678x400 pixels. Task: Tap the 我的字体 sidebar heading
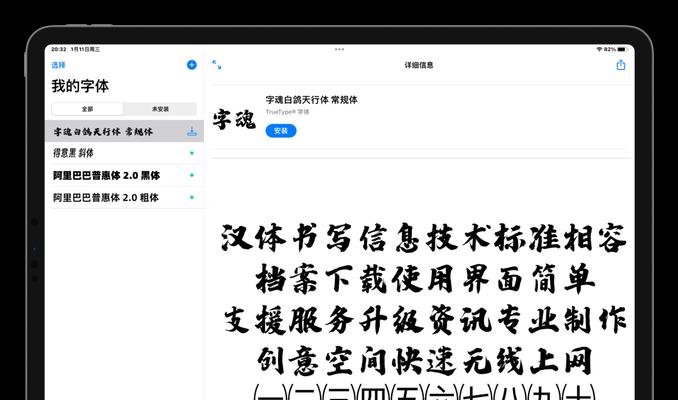[80, 86]
